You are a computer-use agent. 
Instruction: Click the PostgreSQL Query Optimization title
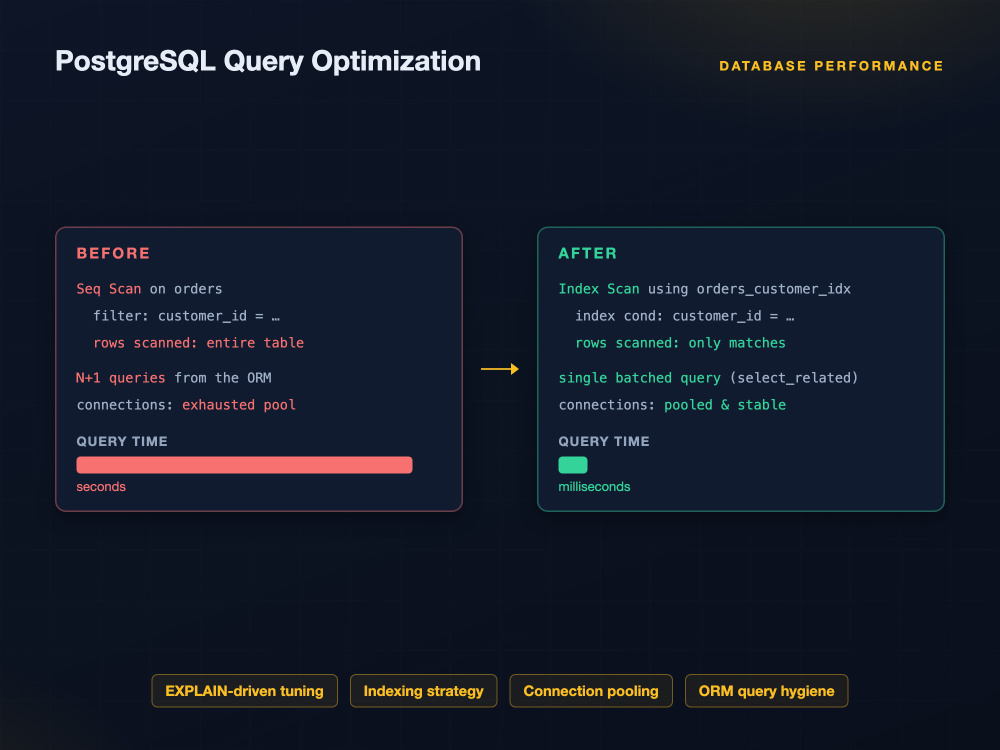[x=268, y=61]
